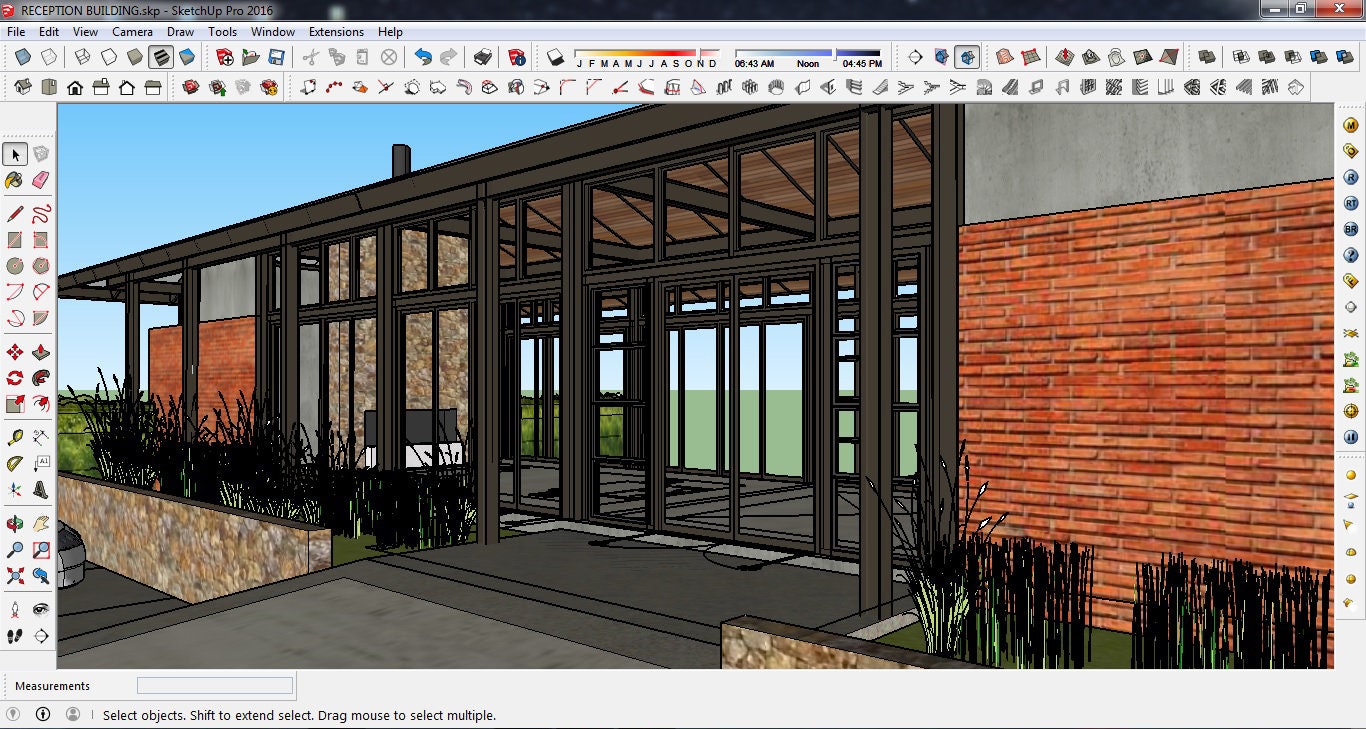The image size is (1366, 729).
Task: Toggle shadows on or off
Action: coord(555,57)
